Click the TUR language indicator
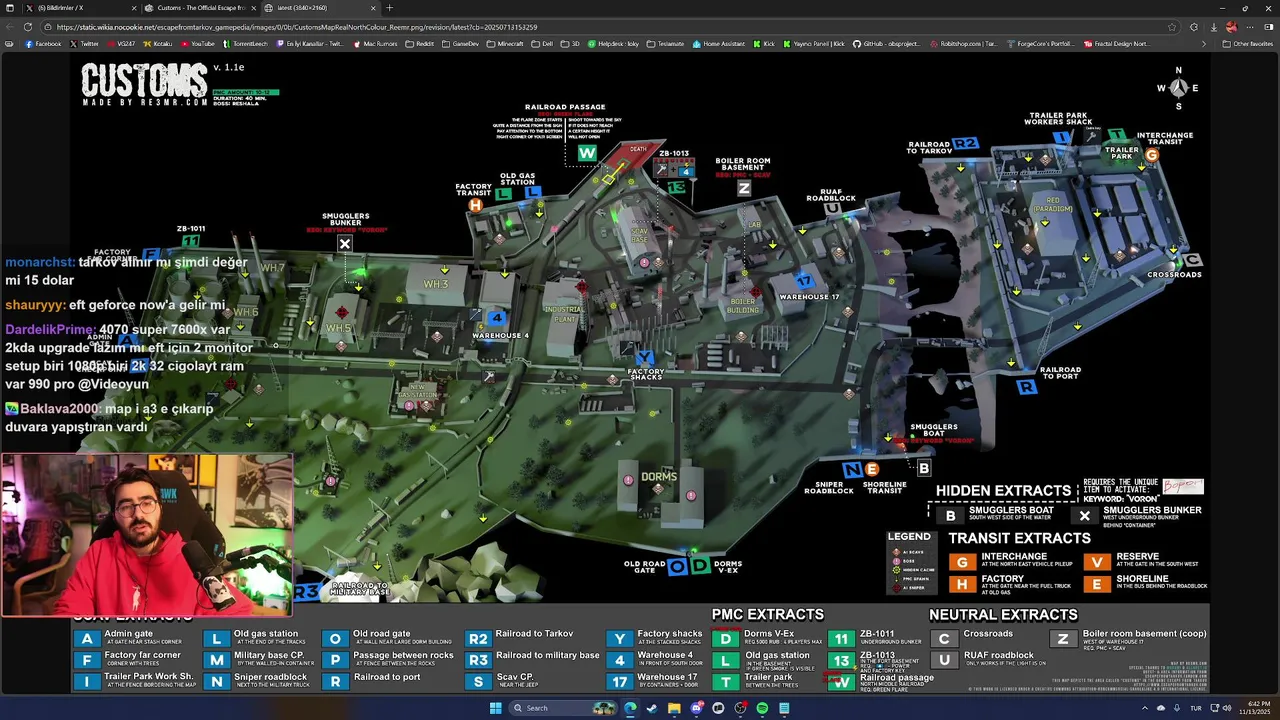The image size is (1280, 720). click(x=1195, y=708)
